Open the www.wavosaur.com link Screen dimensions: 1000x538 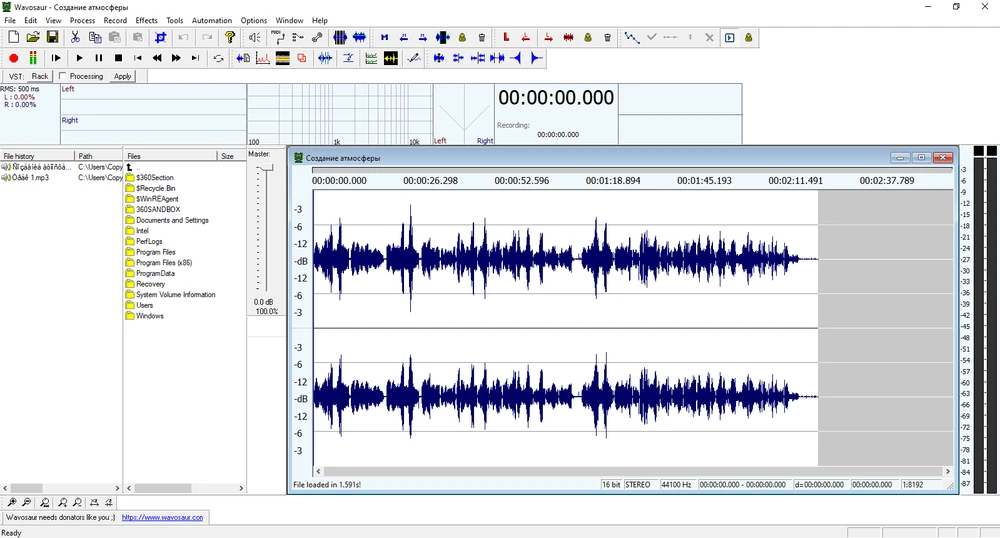click(162, 517)
